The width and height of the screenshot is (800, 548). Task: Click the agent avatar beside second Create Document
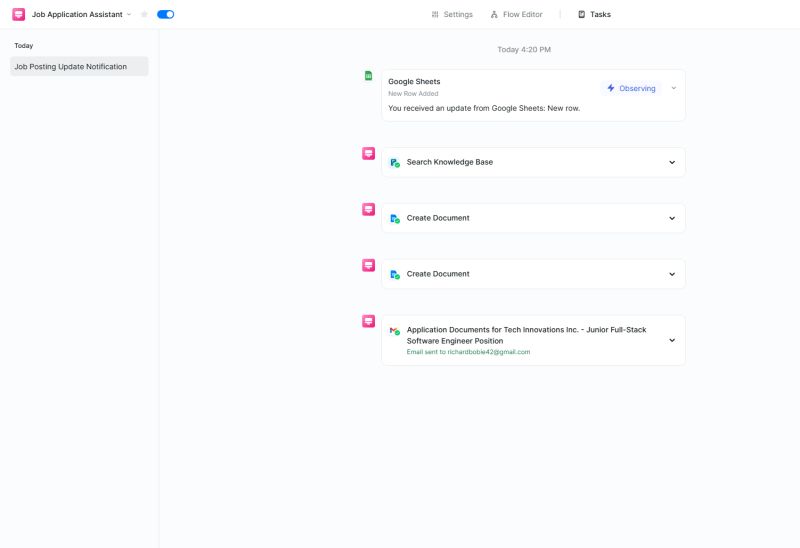368,265
